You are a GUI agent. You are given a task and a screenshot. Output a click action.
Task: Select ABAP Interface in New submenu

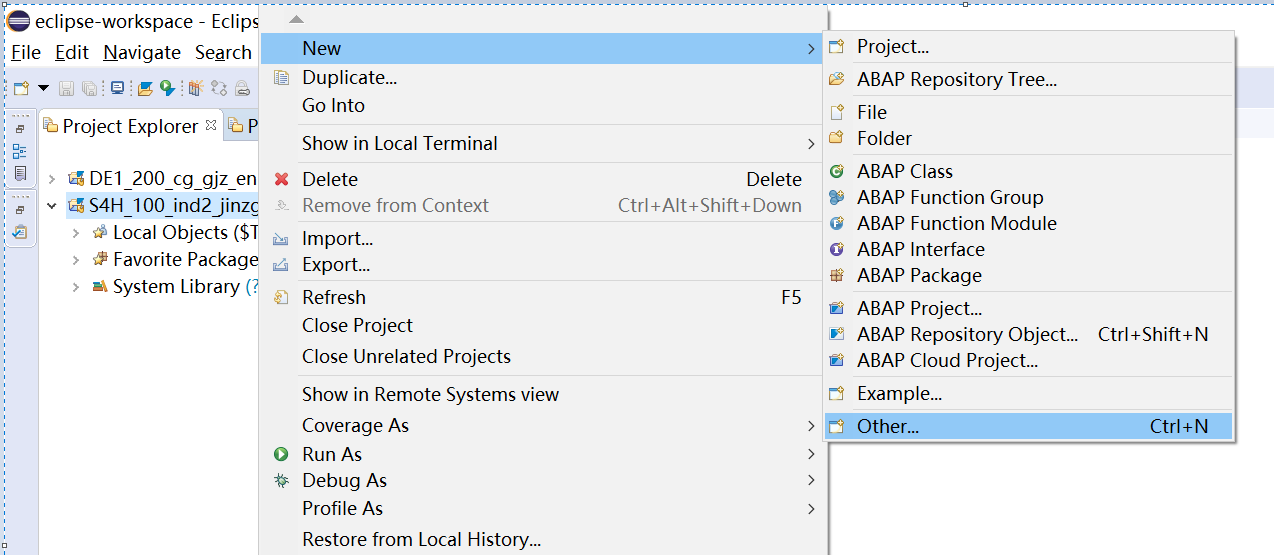pos(1028,249)
